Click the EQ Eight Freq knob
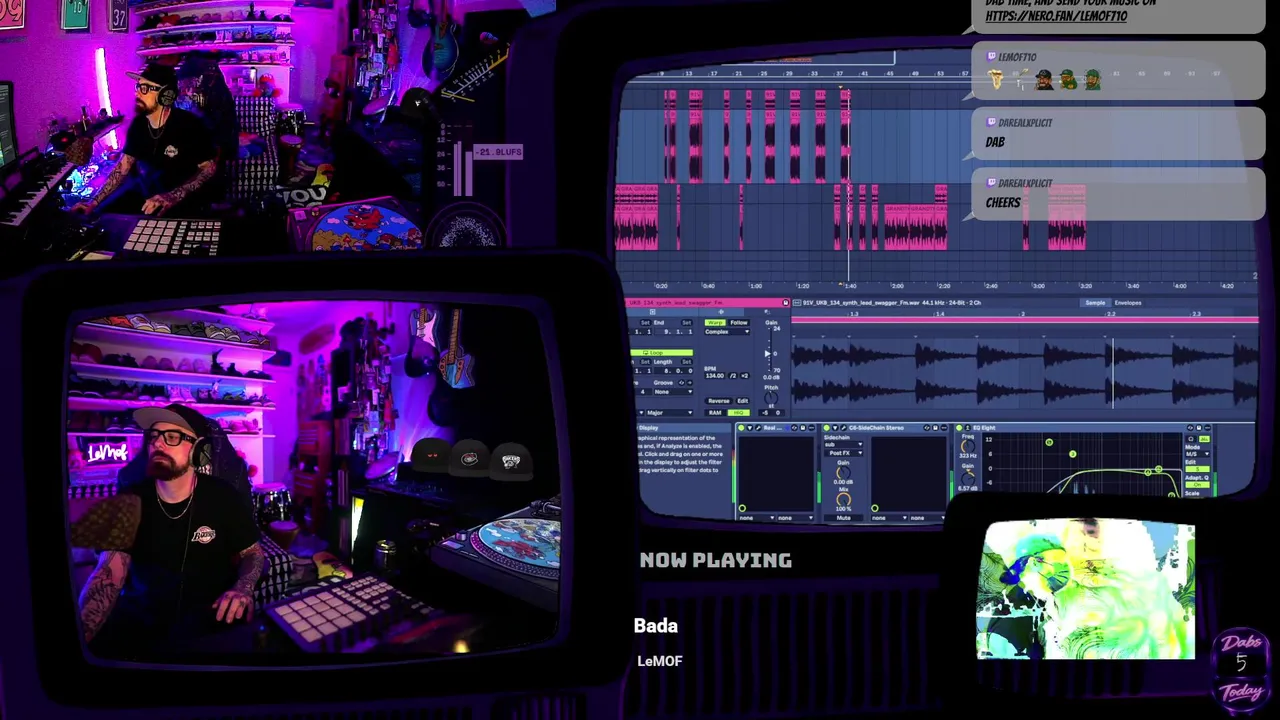This screenshot has width=1280, height=720. [968, 446]
